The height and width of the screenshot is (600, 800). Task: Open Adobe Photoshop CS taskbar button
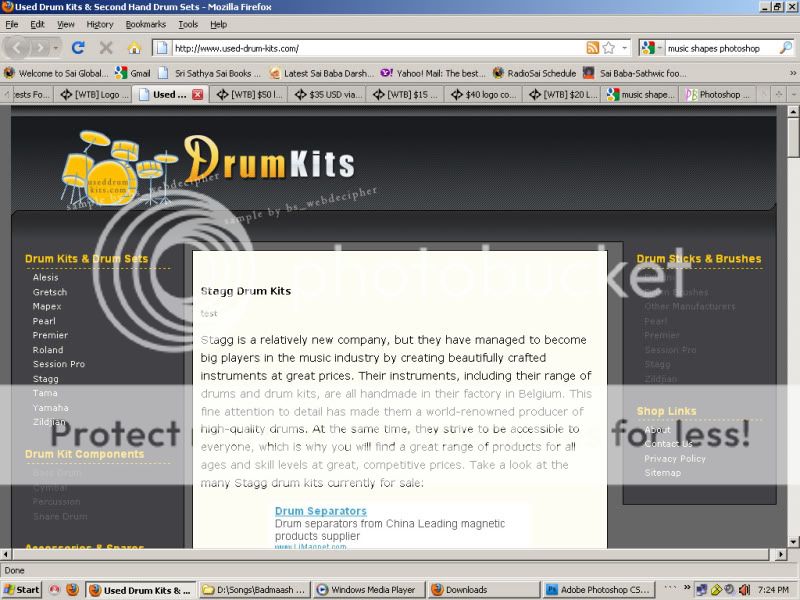(600, 590)
